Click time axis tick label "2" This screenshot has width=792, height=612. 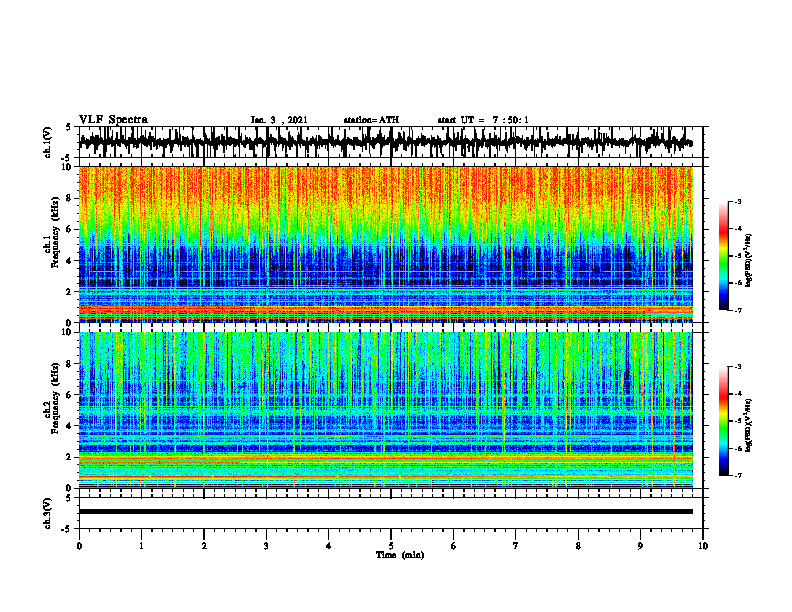click(204, 546)
